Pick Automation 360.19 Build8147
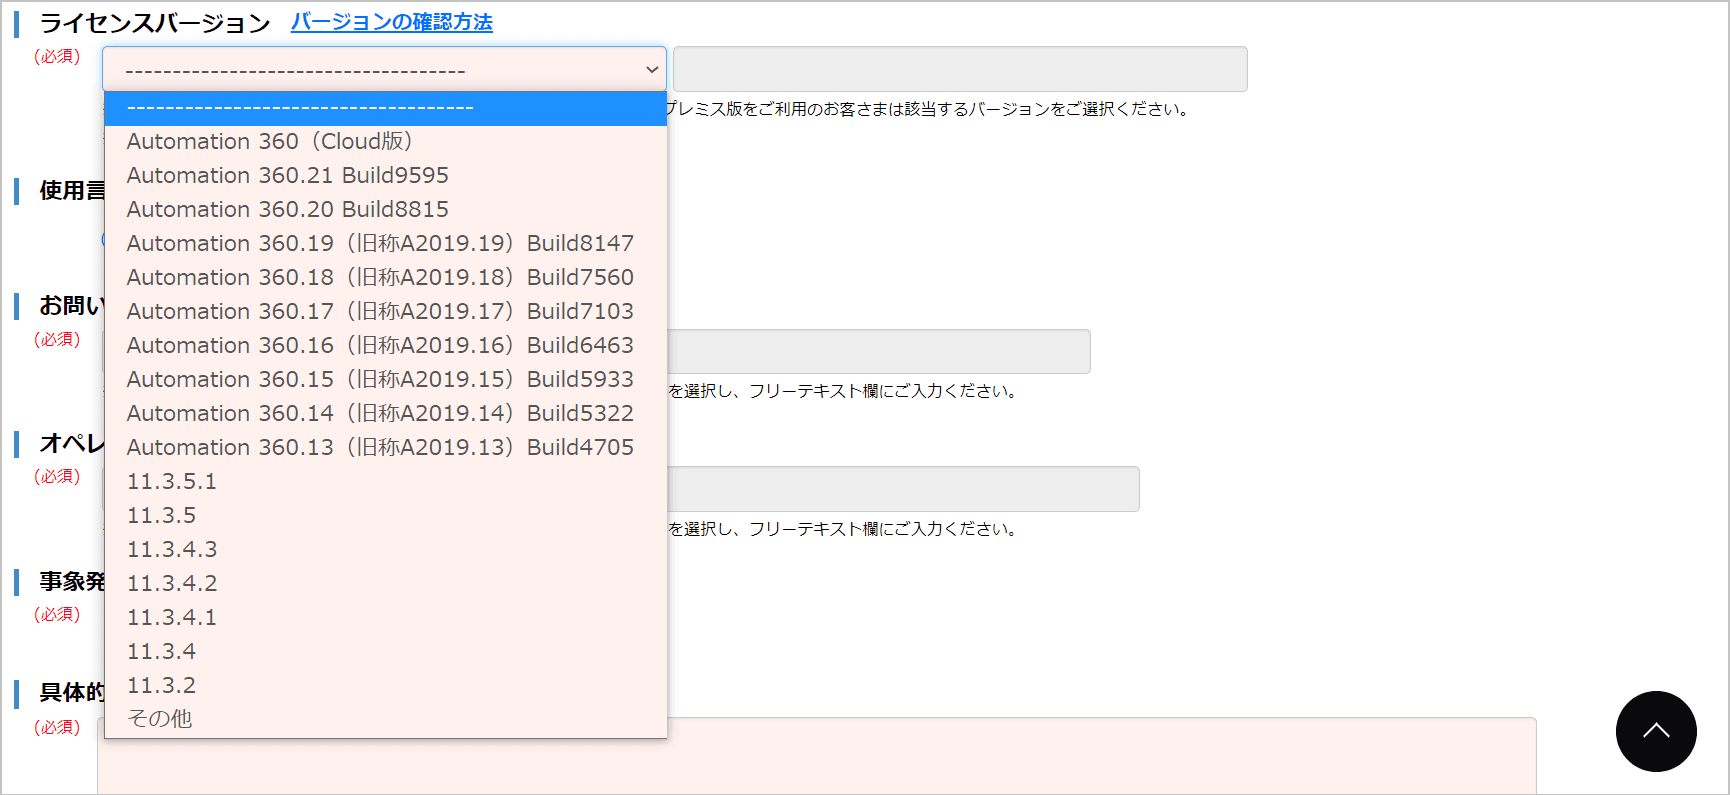 (386, 244)
